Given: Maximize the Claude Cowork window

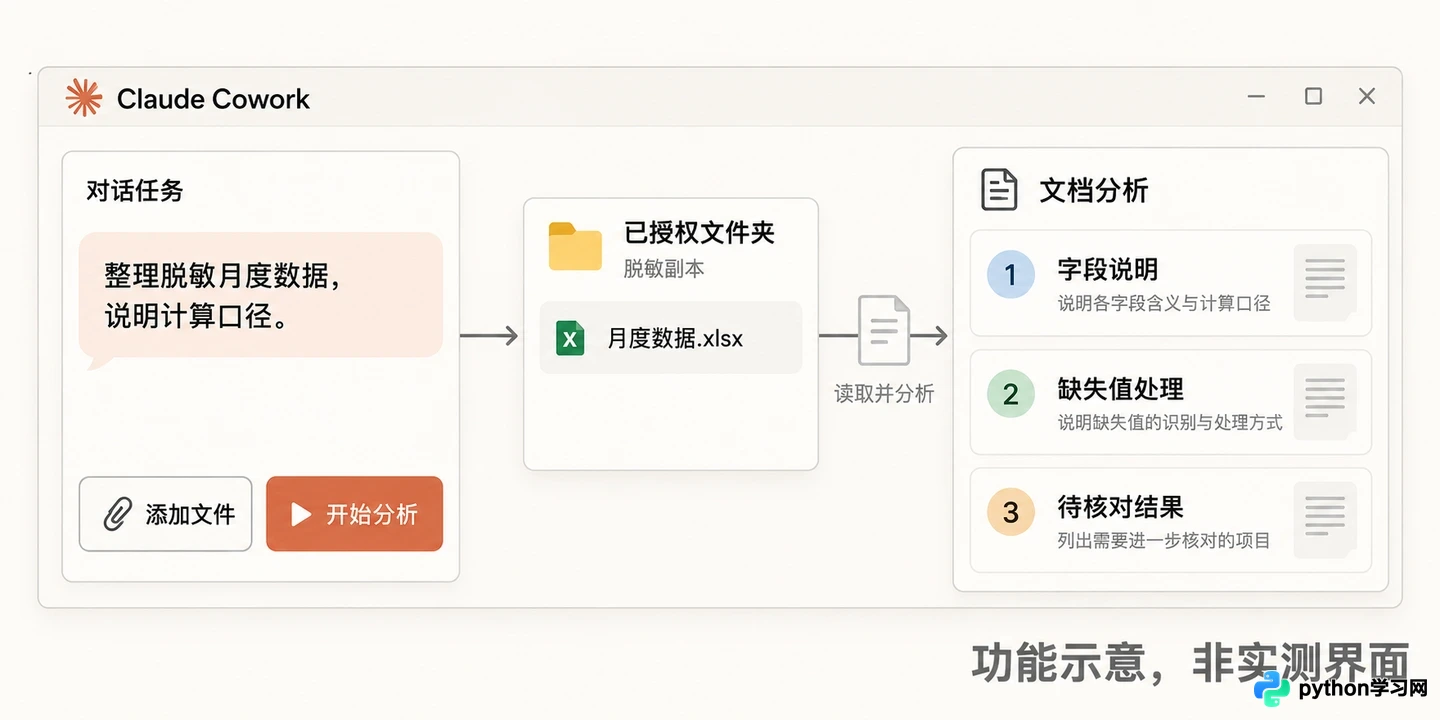Looking at the screenshot, I should [x=1313, y=96].
